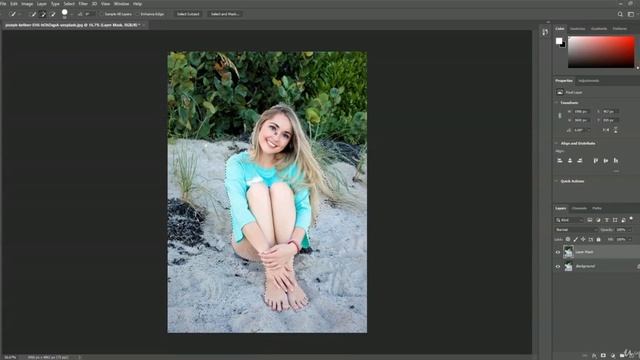Open the Filter menu
This screenshot has width=640, height=360.
pos(83,4)
